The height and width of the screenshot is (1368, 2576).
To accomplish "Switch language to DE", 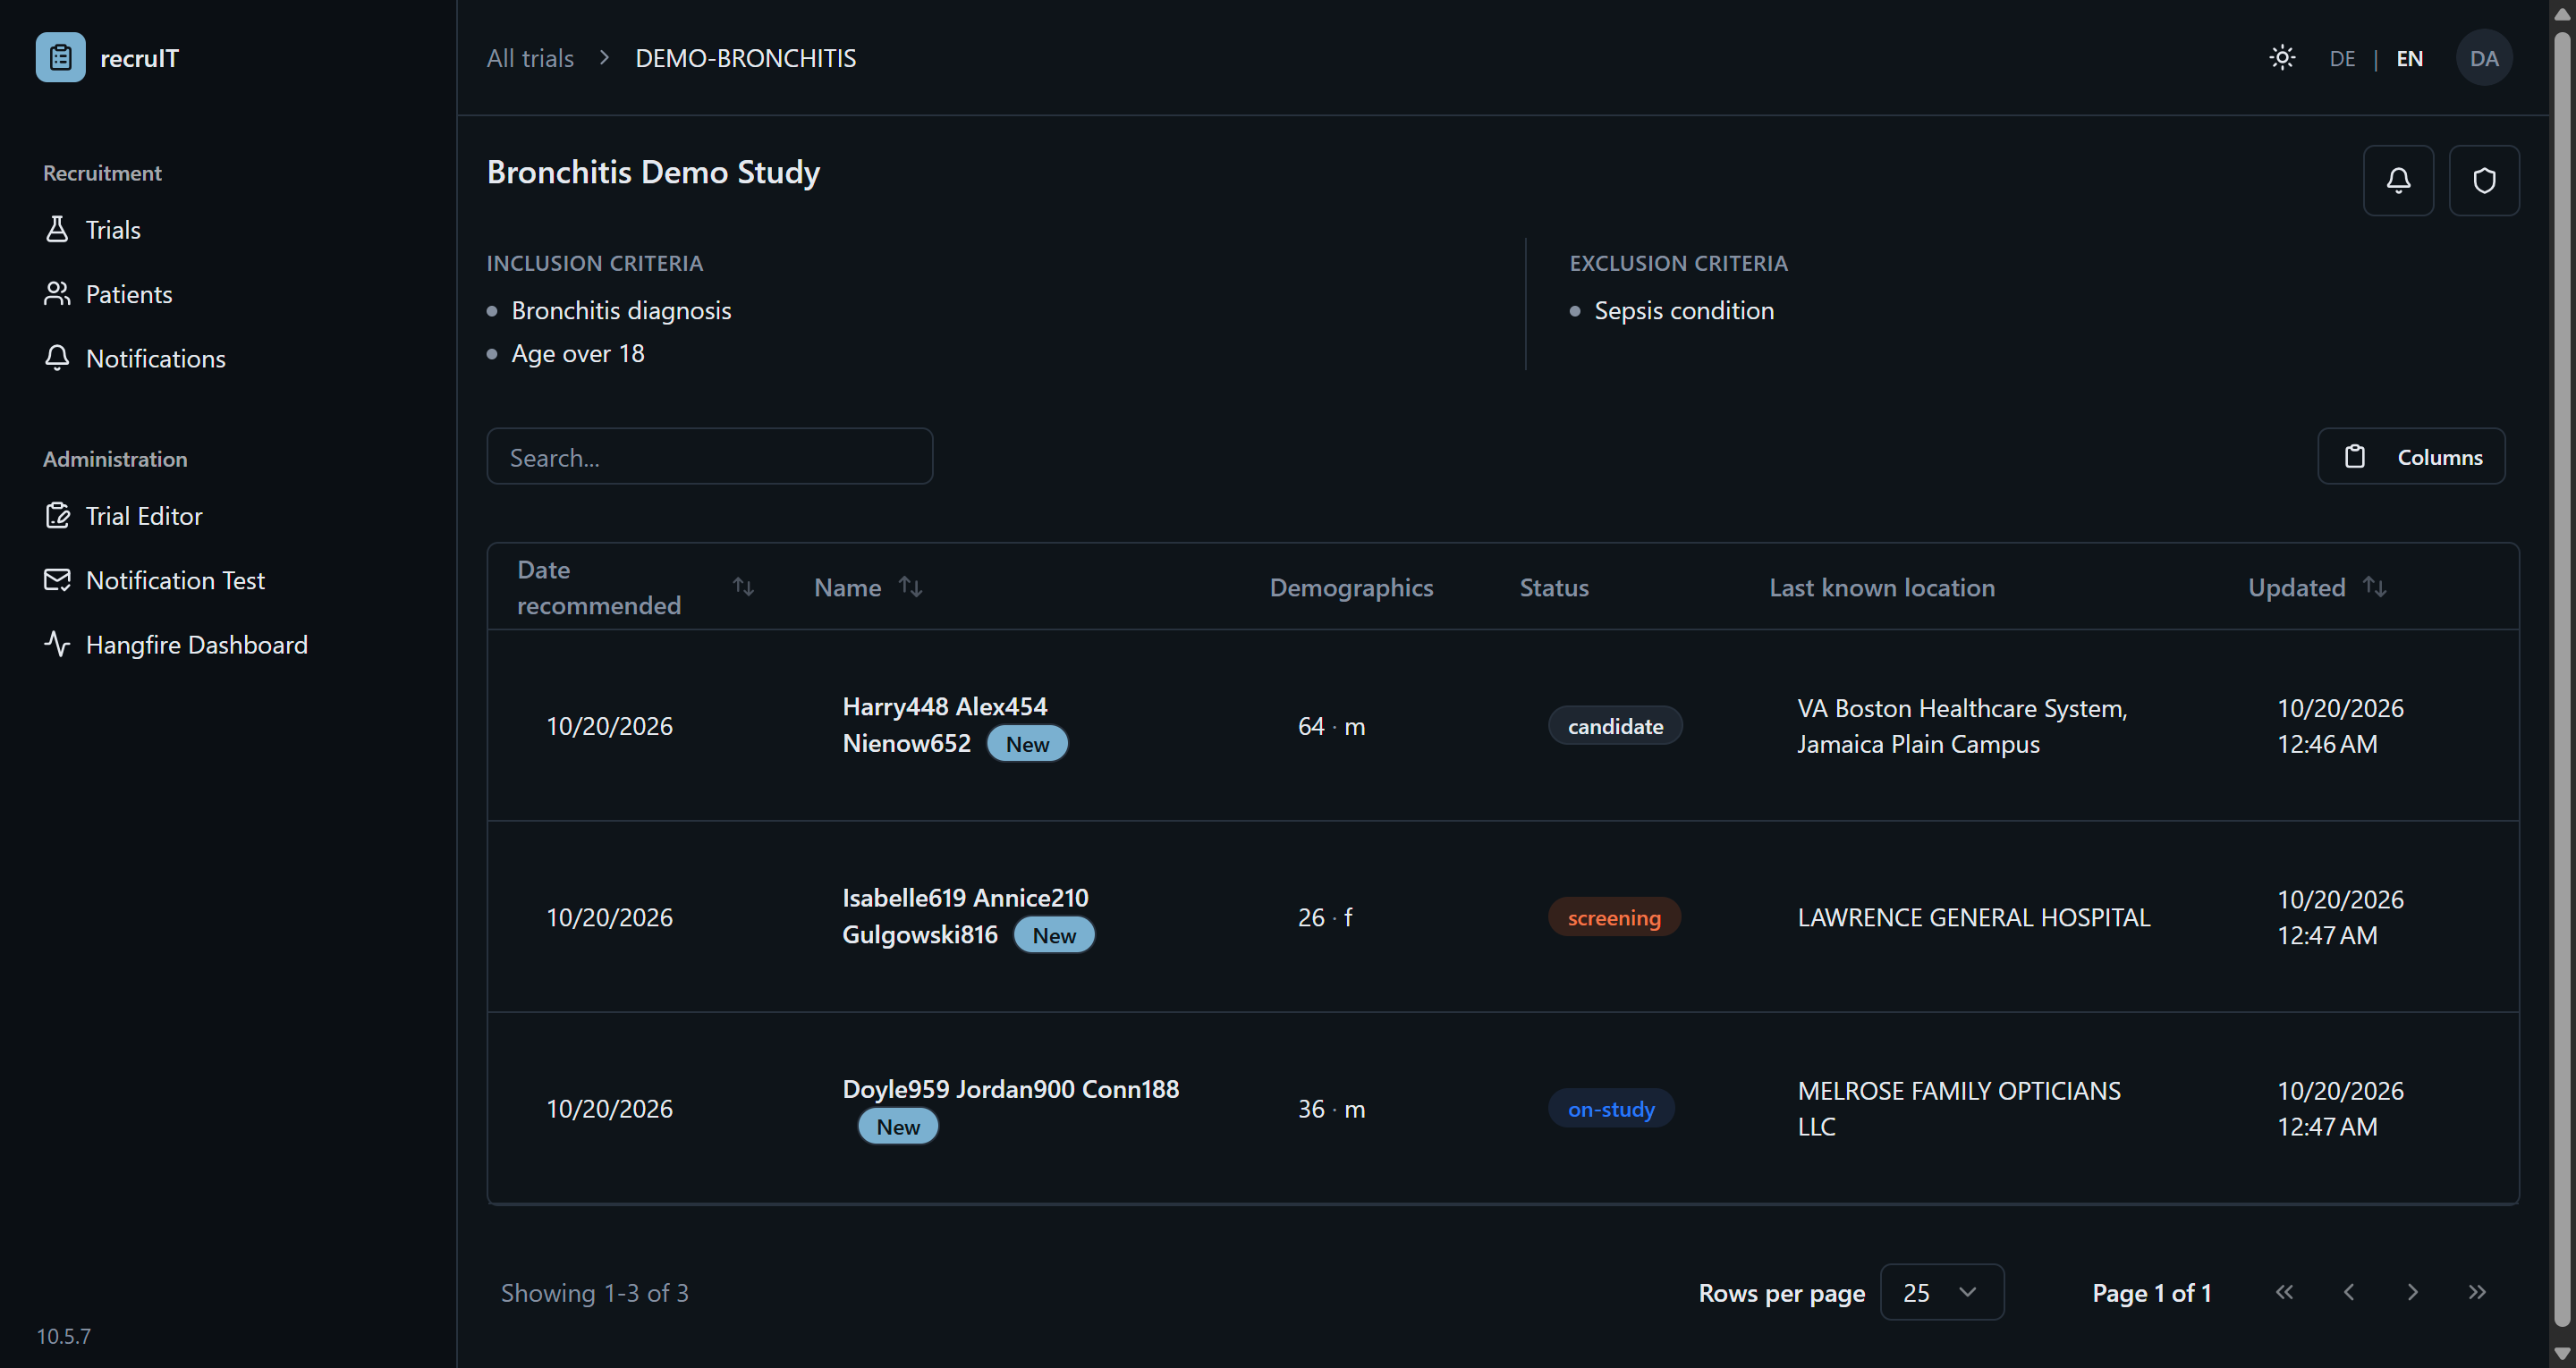I will pos(2342,58).
